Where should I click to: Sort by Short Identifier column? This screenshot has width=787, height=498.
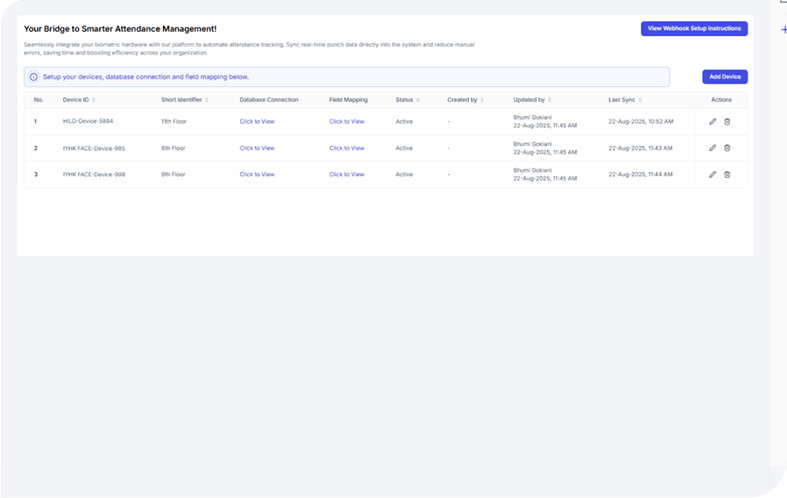click(x=207, y=100)
